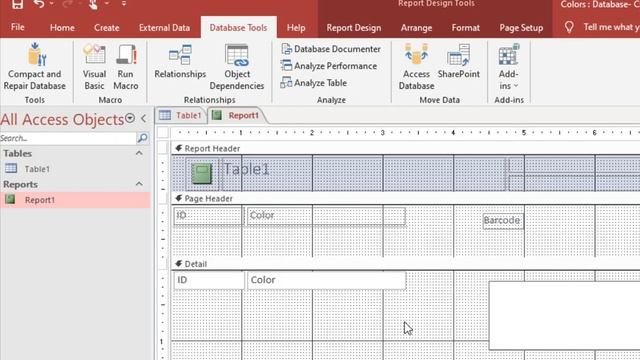This screenshot has width=640, height=360.
Task: Click the Page Header section bar
Action: point(405,199)
